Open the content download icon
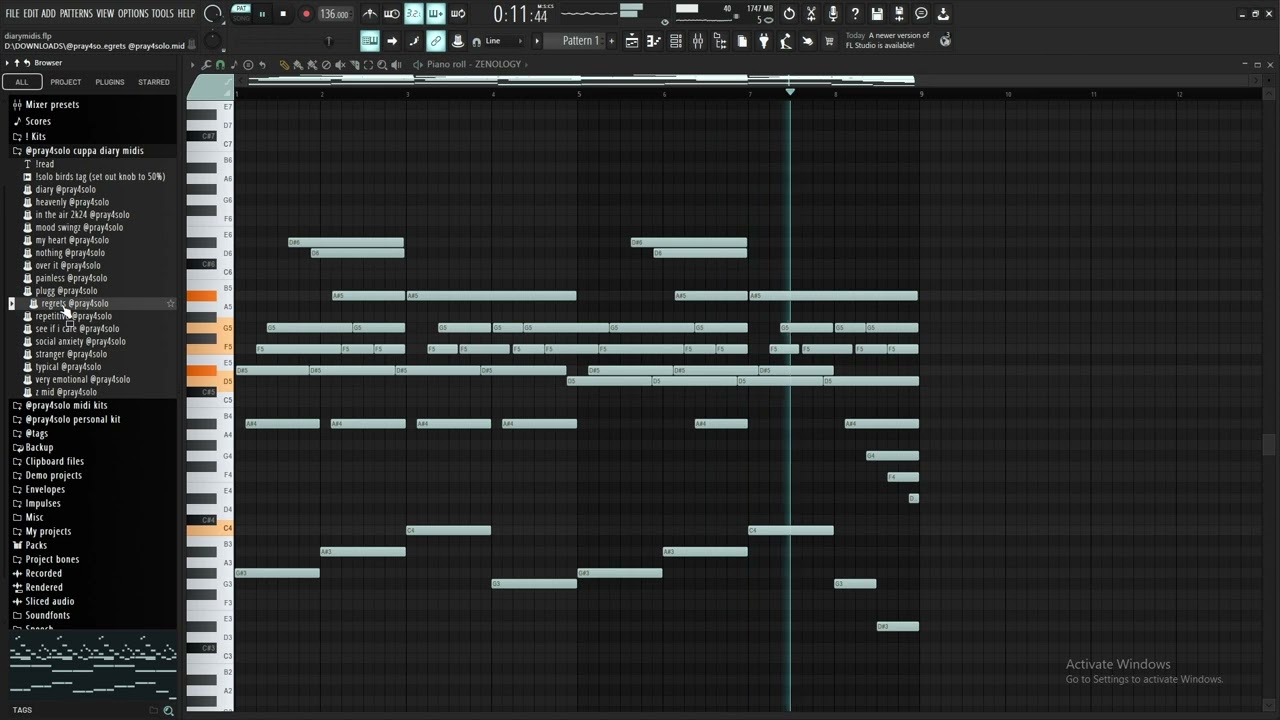Screen dimensions: 1280x720 (x=942, y=14)
